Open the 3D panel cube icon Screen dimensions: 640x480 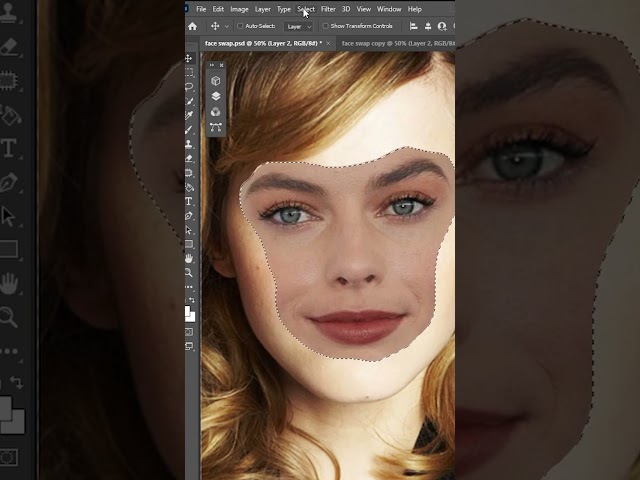[x=216, y=81]
